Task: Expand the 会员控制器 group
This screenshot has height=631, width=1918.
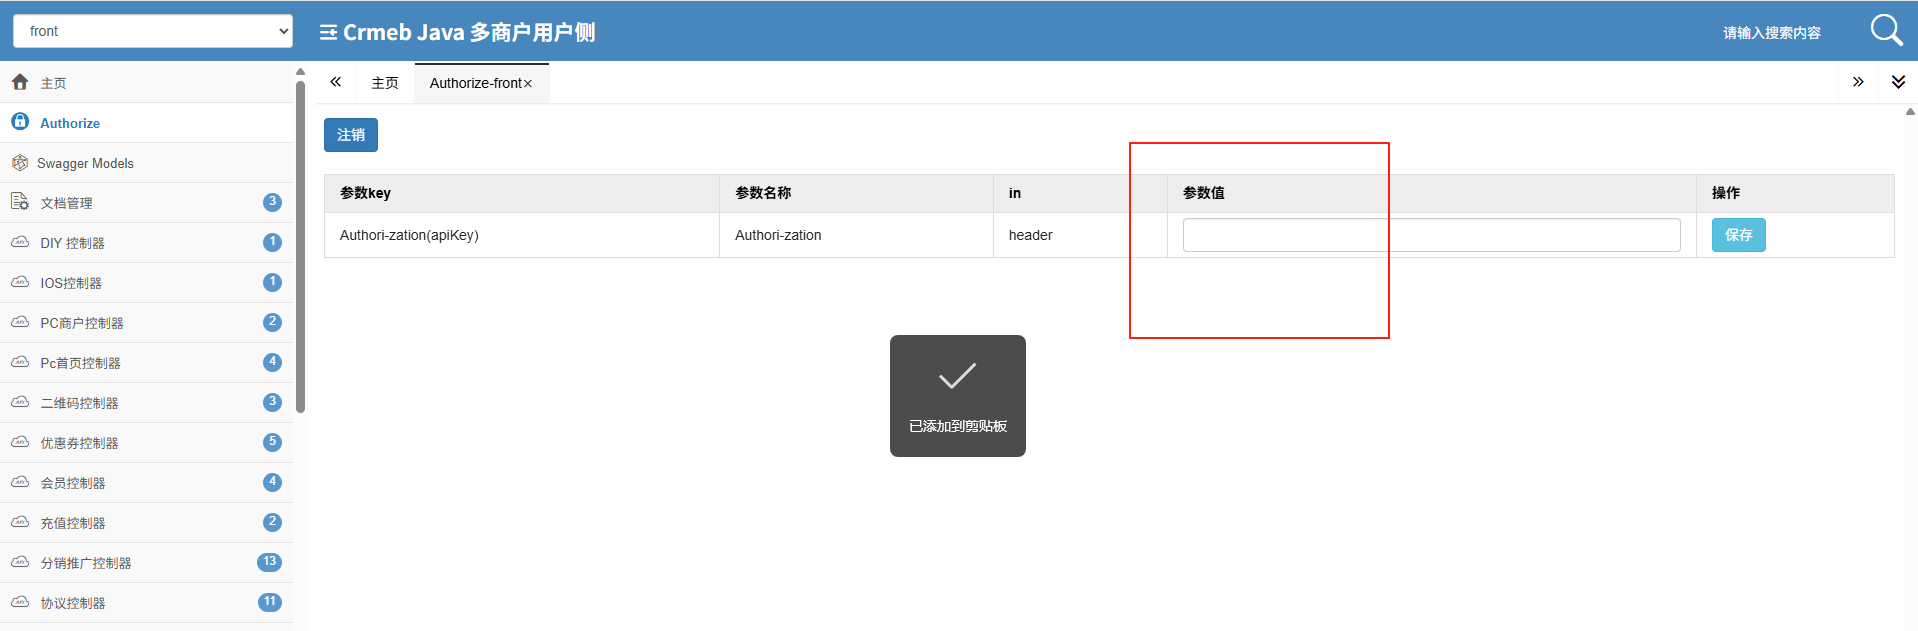Action: click(147, 483)
